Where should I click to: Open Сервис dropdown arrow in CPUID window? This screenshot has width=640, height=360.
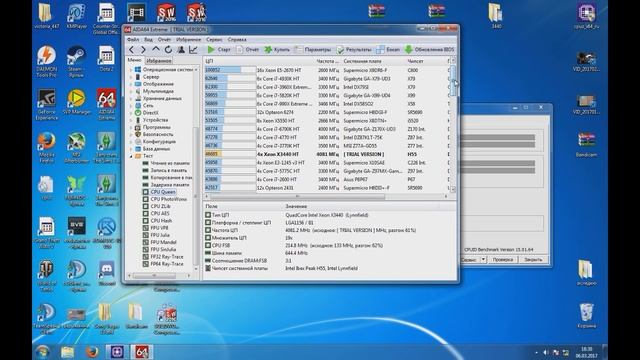[483, 260]
